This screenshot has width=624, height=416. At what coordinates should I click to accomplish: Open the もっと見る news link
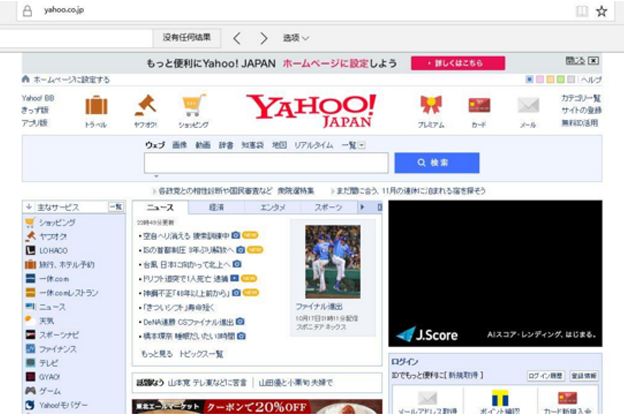(157, 354)
